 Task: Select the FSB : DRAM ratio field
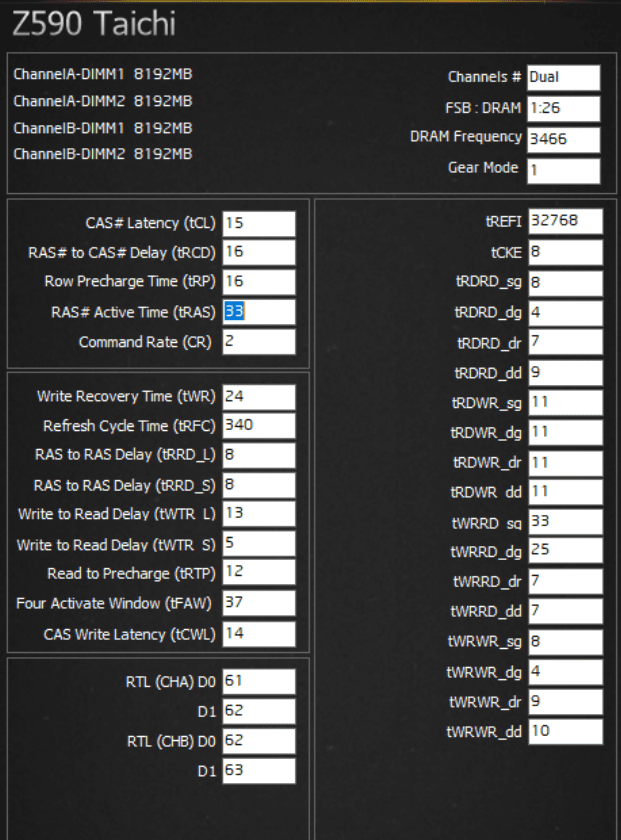[x=564, y=109]
